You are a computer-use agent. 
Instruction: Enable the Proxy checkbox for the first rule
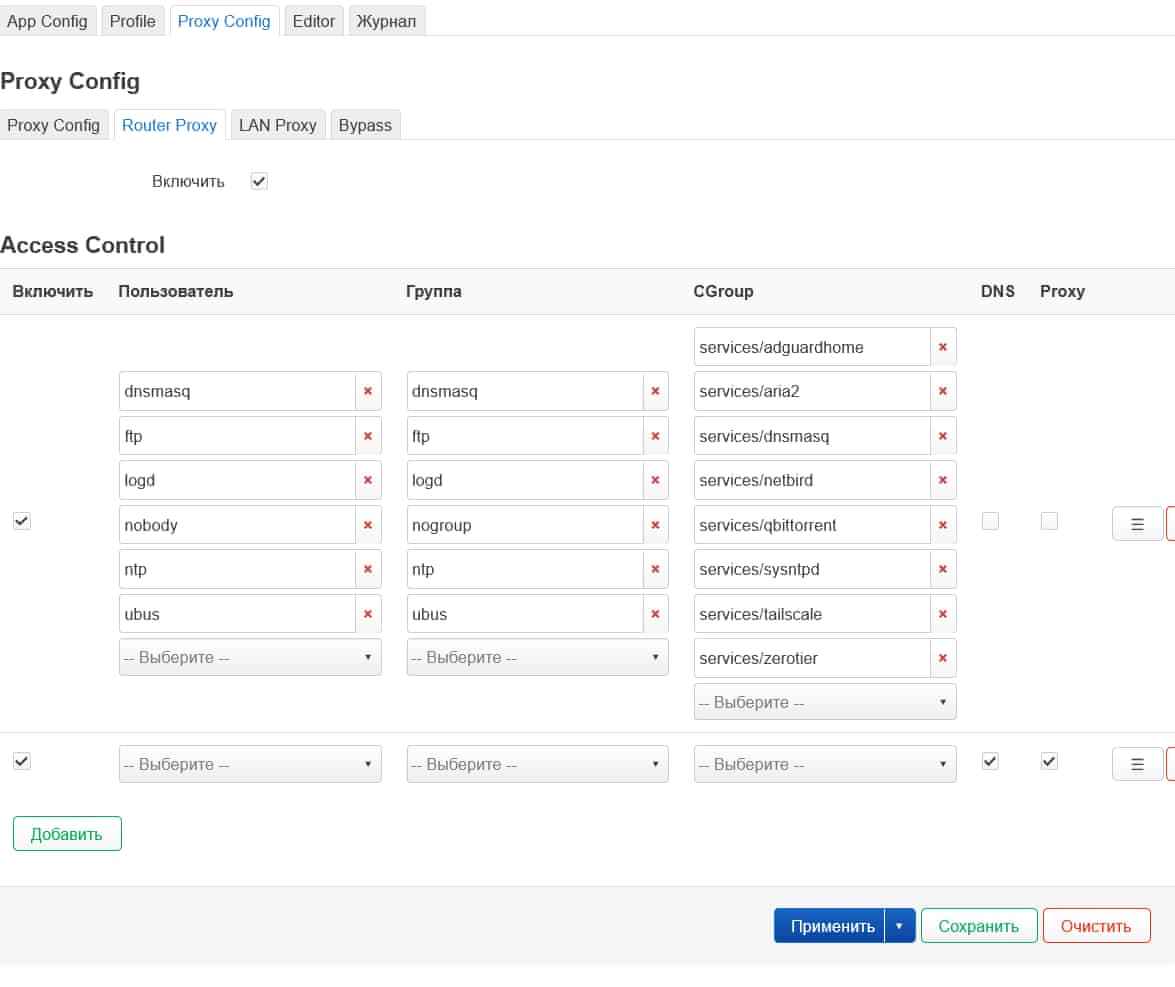coord(1048,521)
